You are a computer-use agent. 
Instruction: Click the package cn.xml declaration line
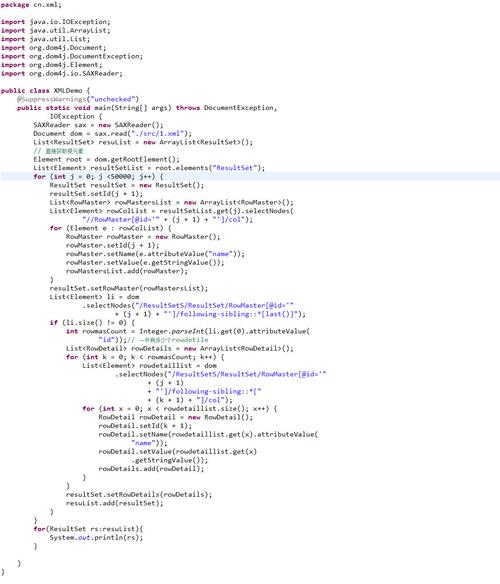coord(31,5)
